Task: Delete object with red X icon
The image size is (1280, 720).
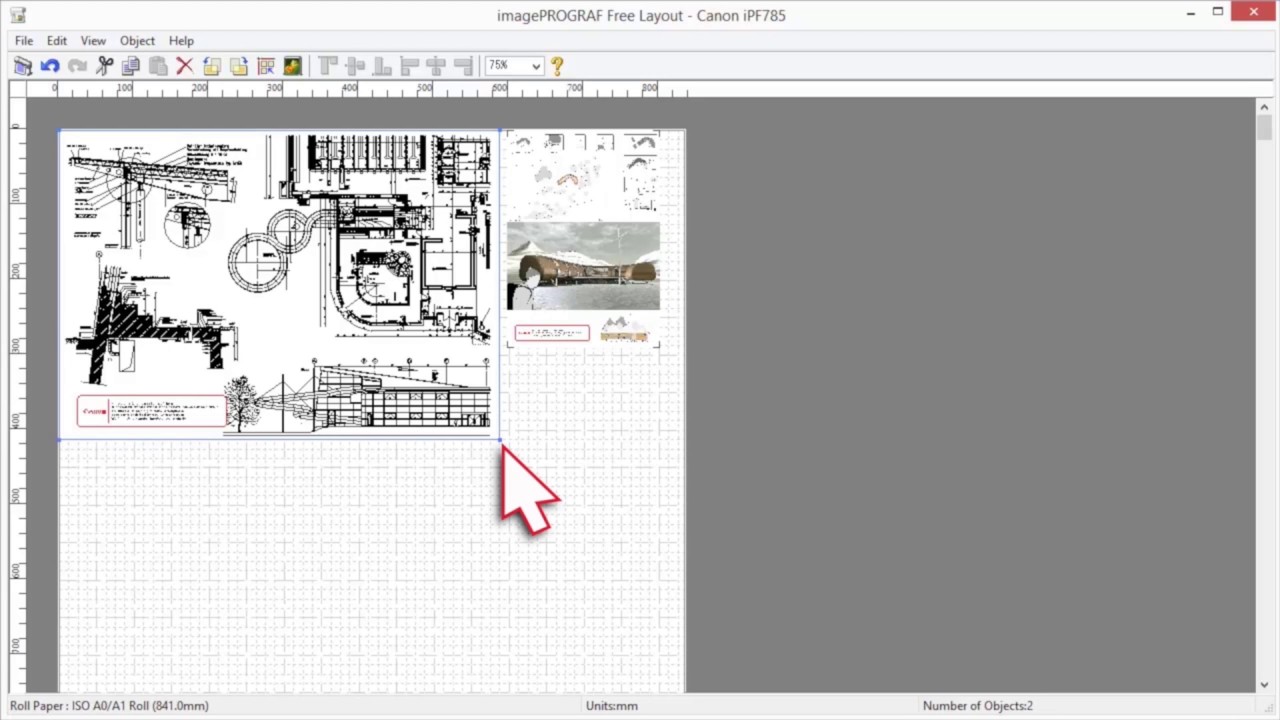Action: coord(185,66)
